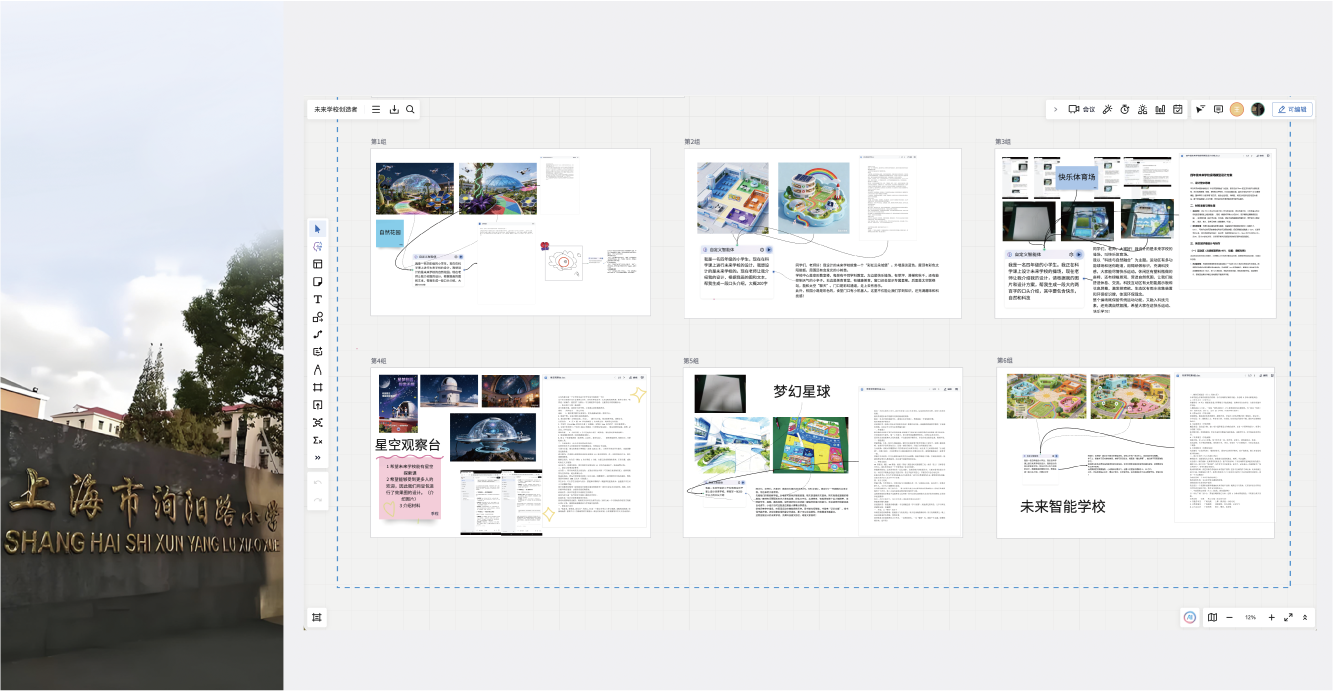Select the upload file tool
Screen dimensions: 1333x691
point(318,405)
